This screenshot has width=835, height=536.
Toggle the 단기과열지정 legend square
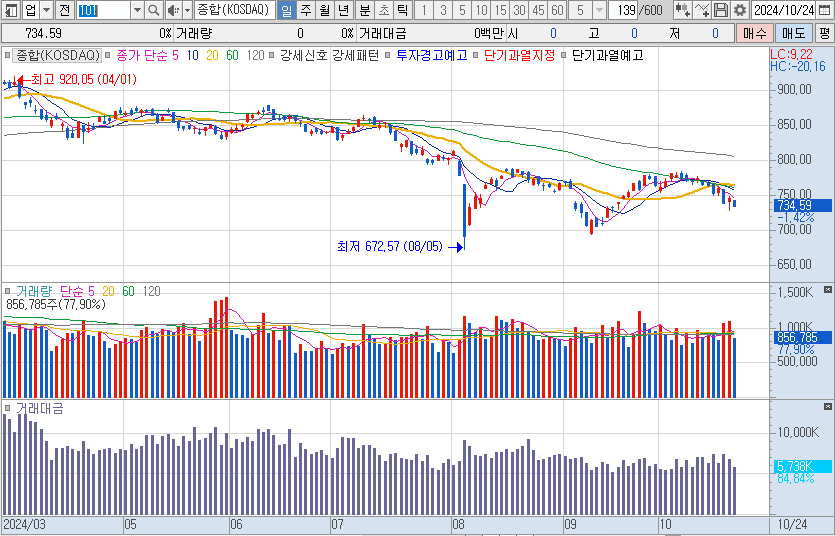click(476, 55)
